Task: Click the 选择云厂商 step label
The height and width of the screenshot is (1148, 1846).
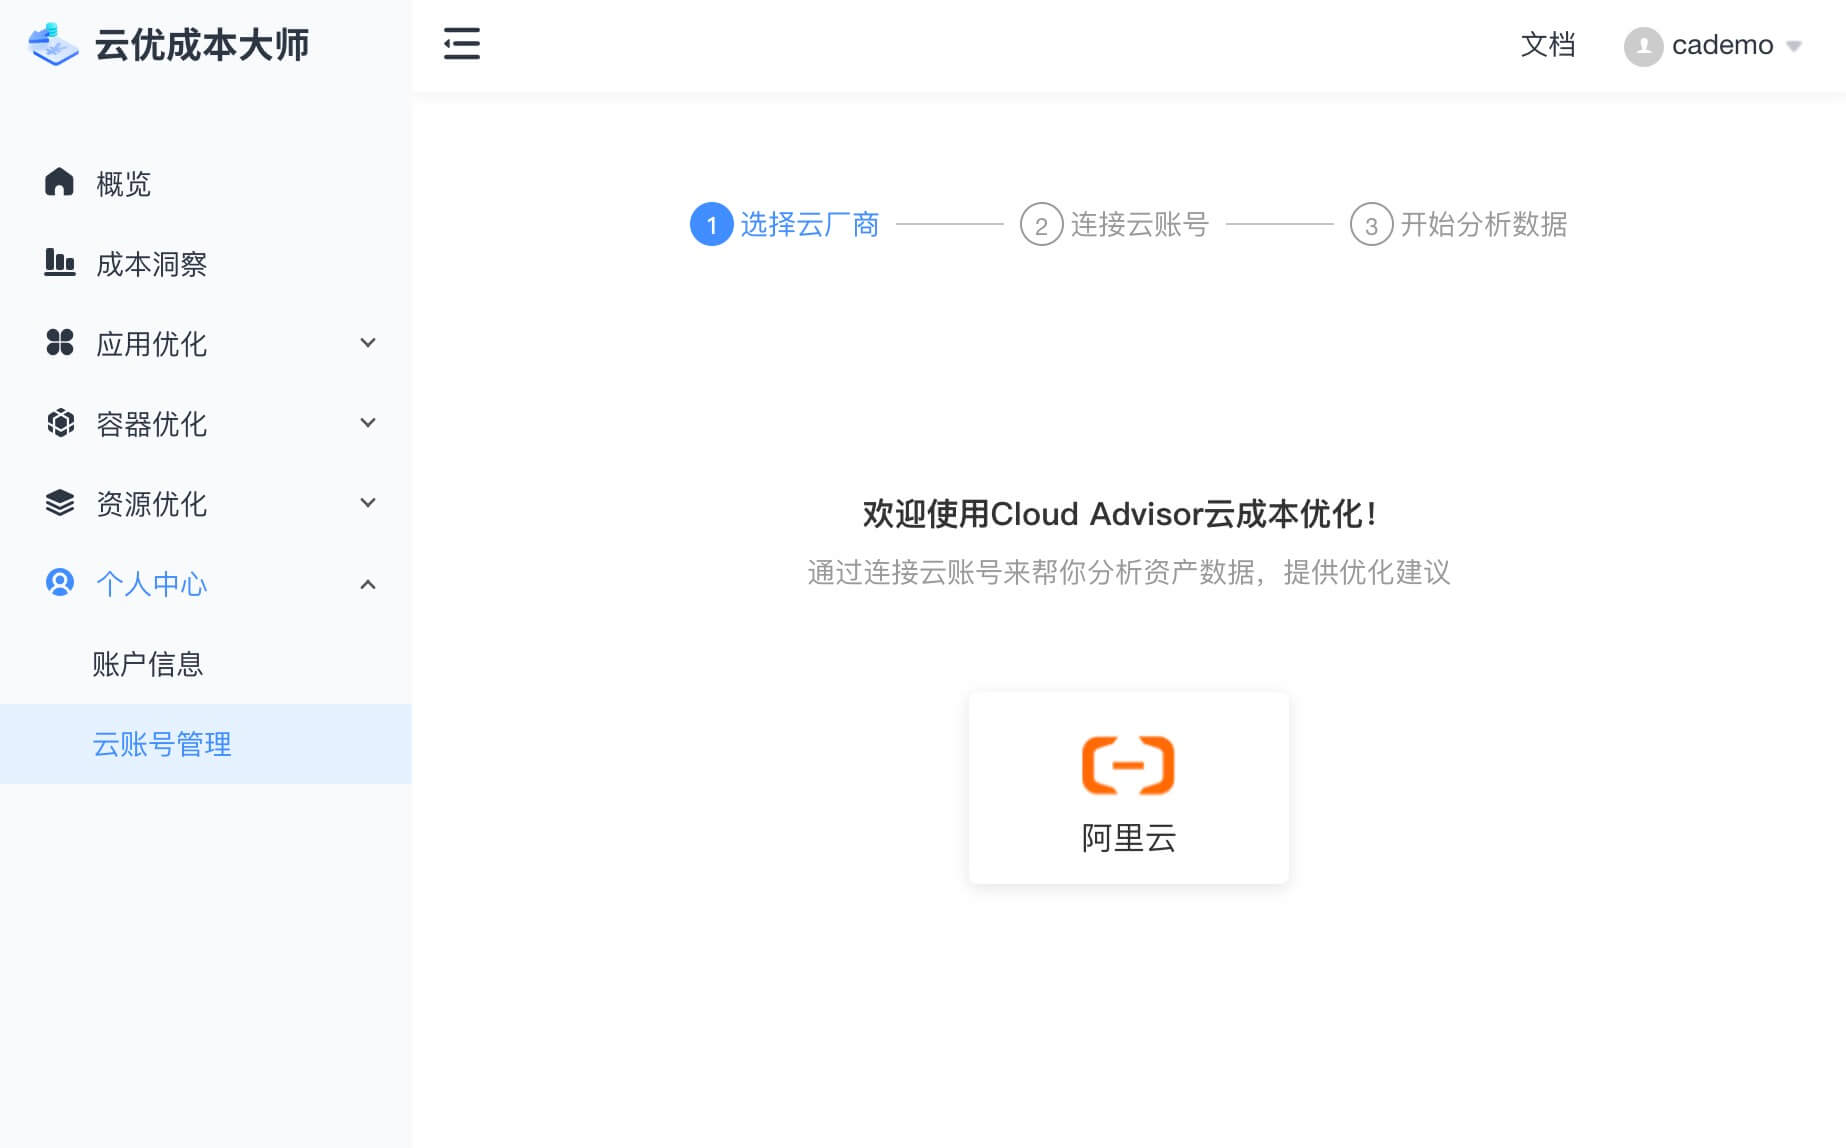Action: [x=810, y=224]
